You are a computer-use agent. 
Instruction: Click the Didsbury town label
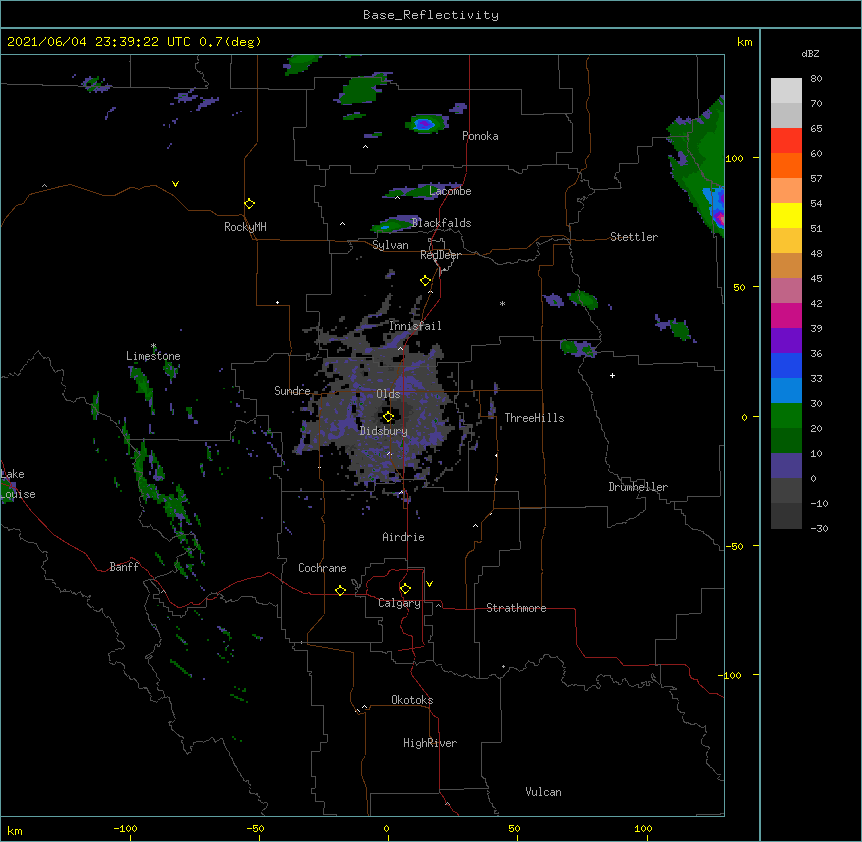coord(384,431)
